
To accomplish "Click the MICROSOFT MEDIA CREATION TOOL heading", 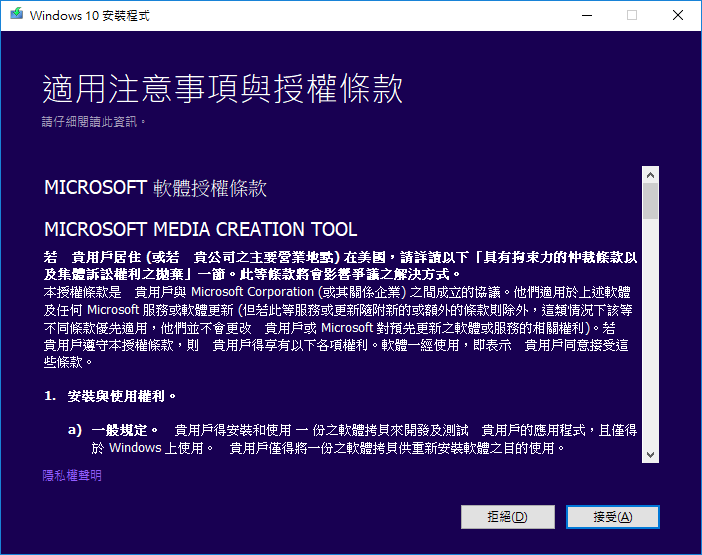I will coord(201,229).
